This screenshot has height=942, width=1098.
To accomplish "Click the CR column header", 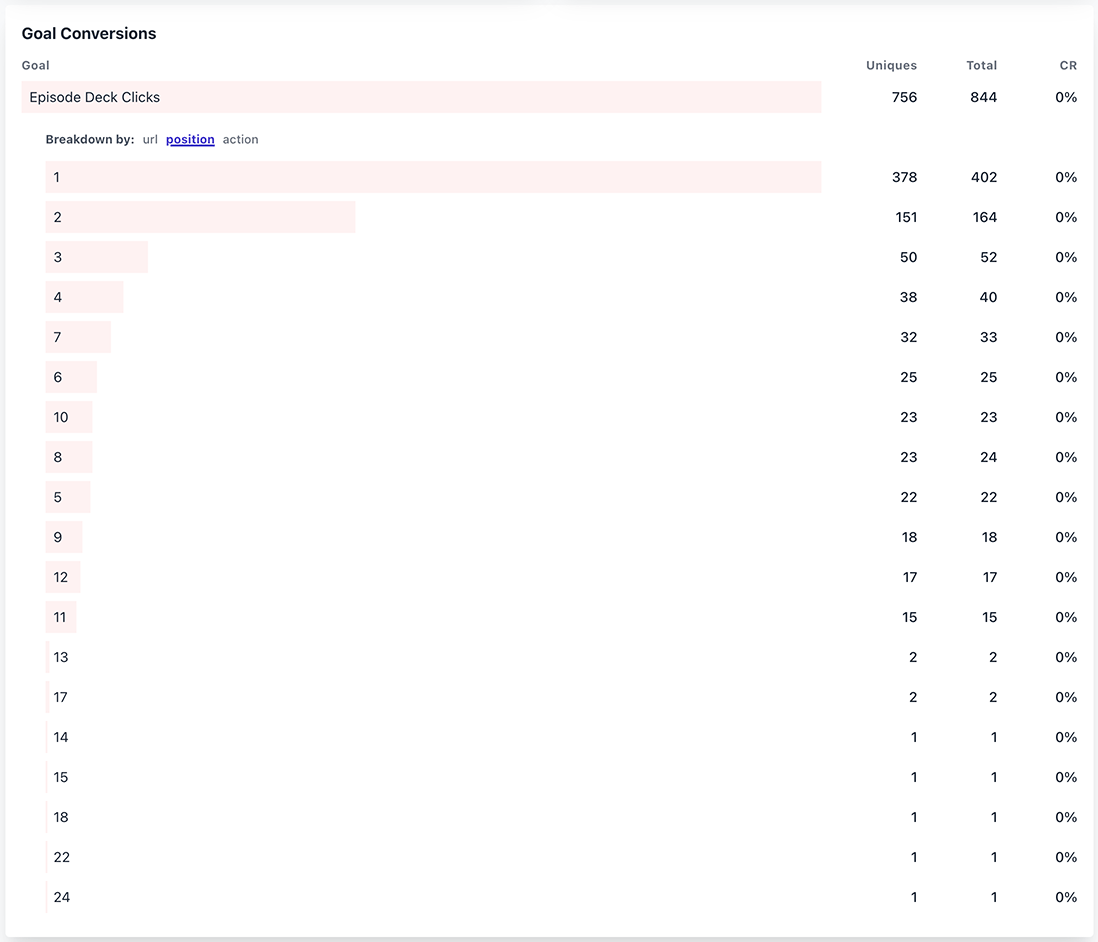I will [1068, 65].
